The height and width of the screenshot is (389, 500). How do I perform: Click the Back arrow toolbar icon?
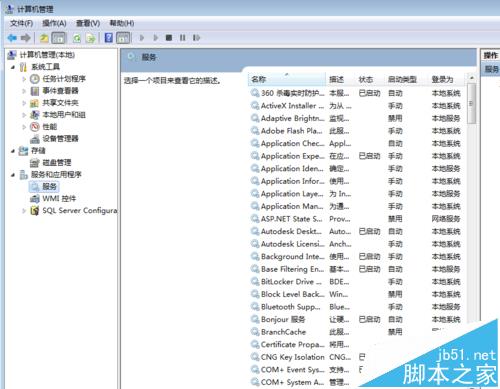point(12,38)
